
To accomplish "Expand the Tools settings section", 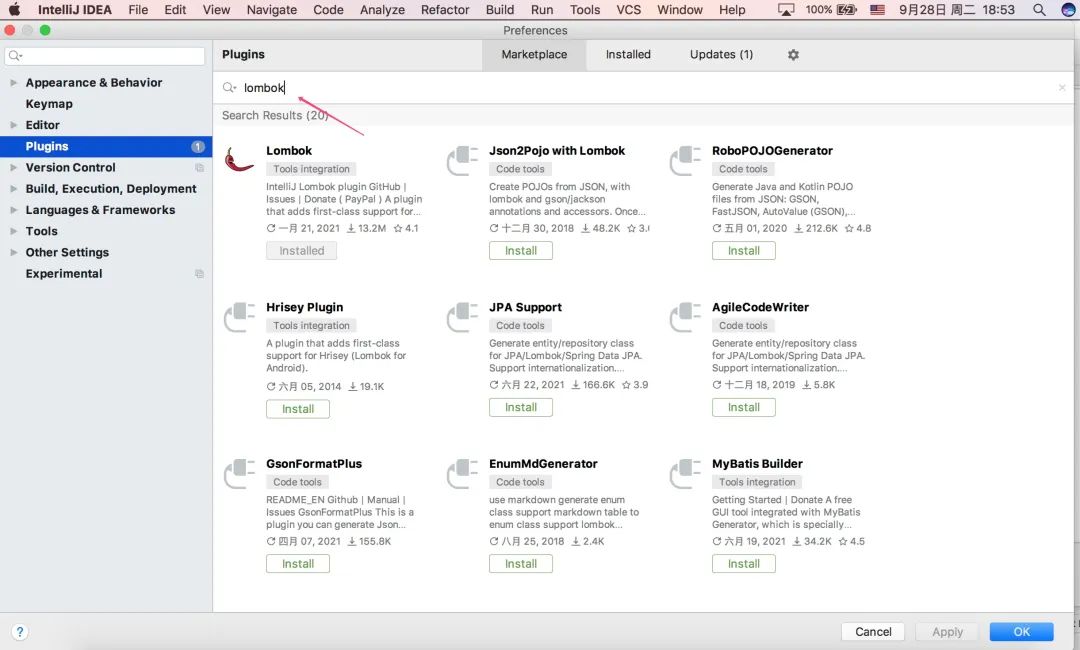I will [x=13, y=231].
